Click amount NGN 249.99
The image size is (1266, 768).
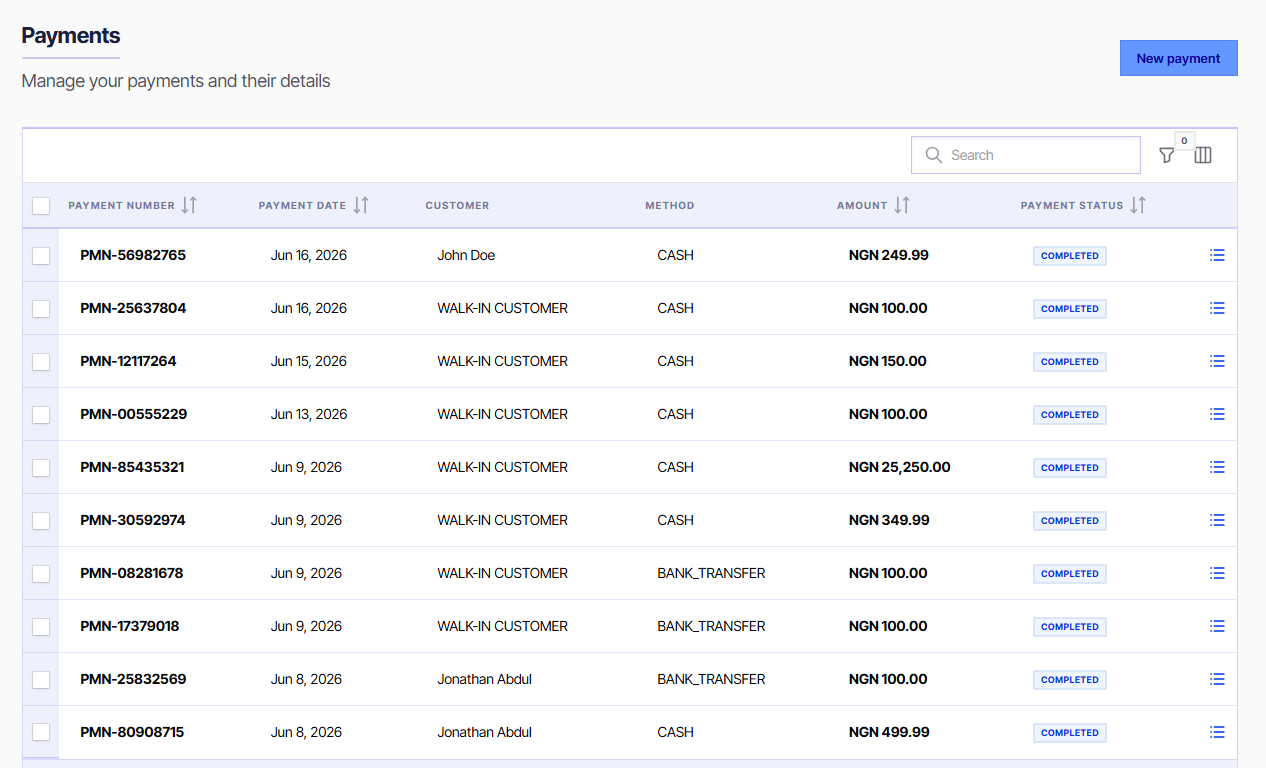click(888, 255)
